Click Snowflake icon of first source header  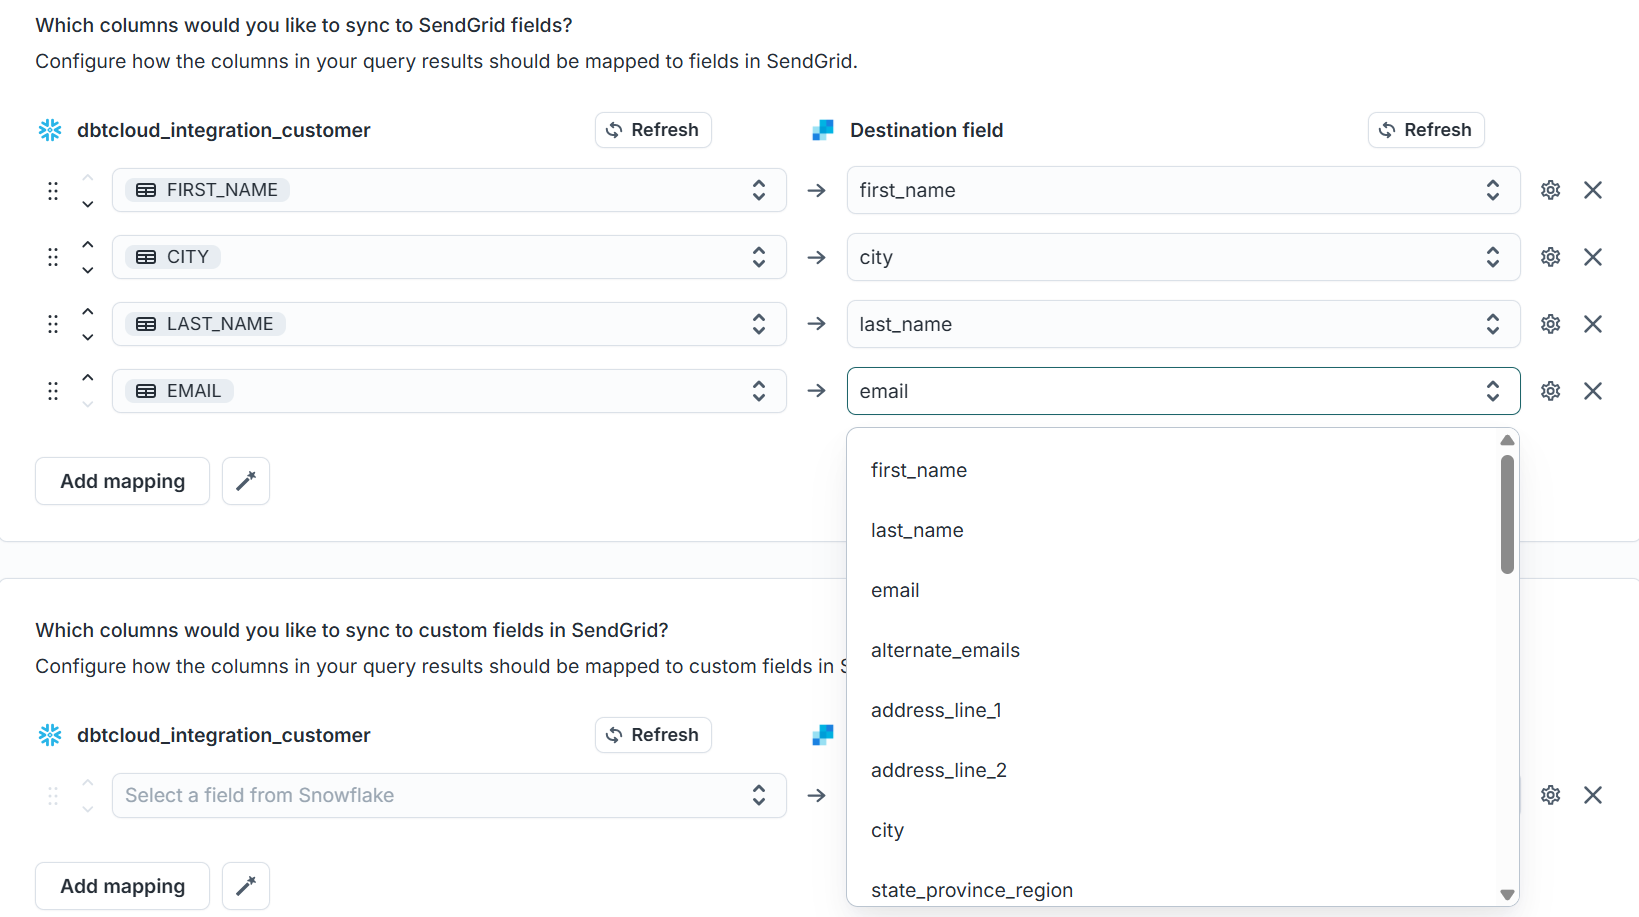[50, 130]
